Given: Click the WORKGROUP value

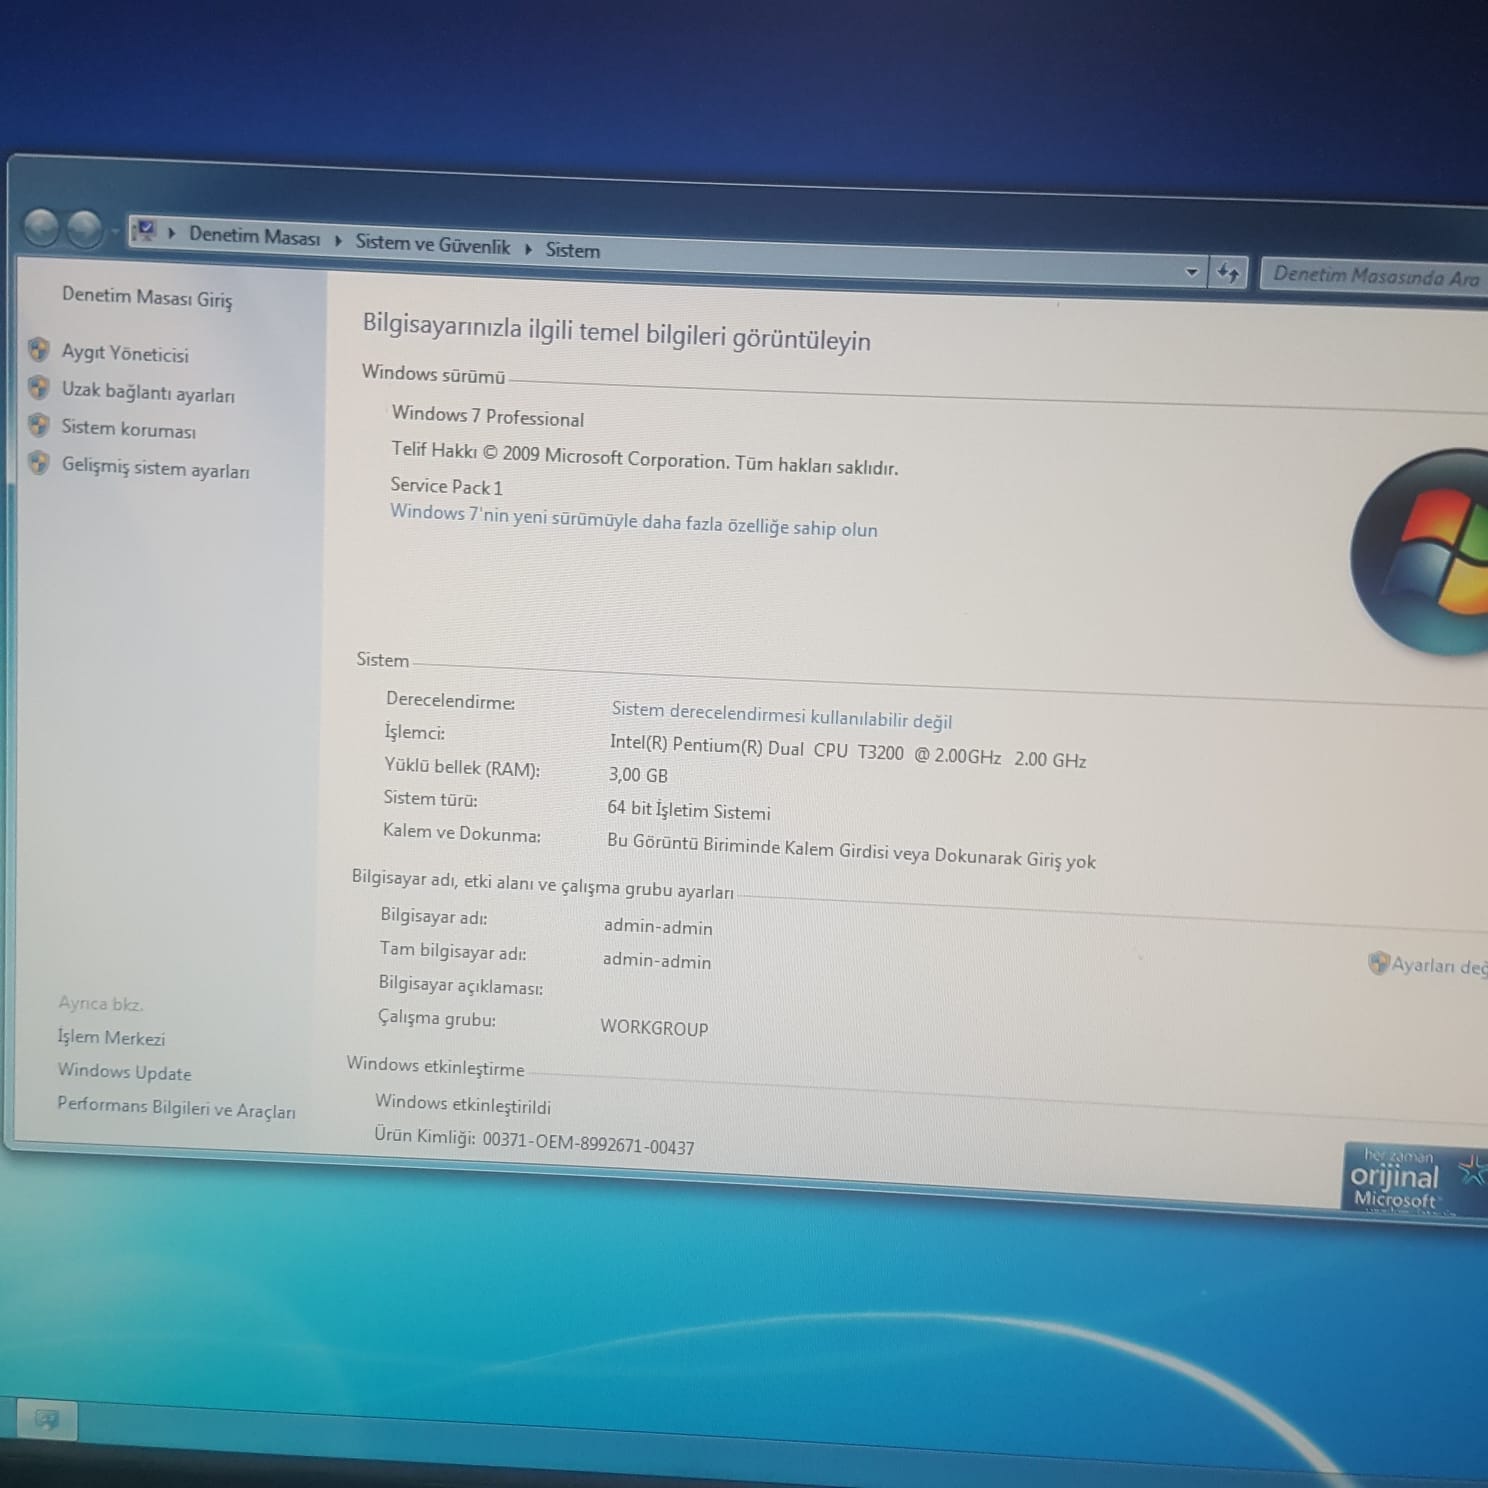Looking at the screenshot, I should [654, 1028].
